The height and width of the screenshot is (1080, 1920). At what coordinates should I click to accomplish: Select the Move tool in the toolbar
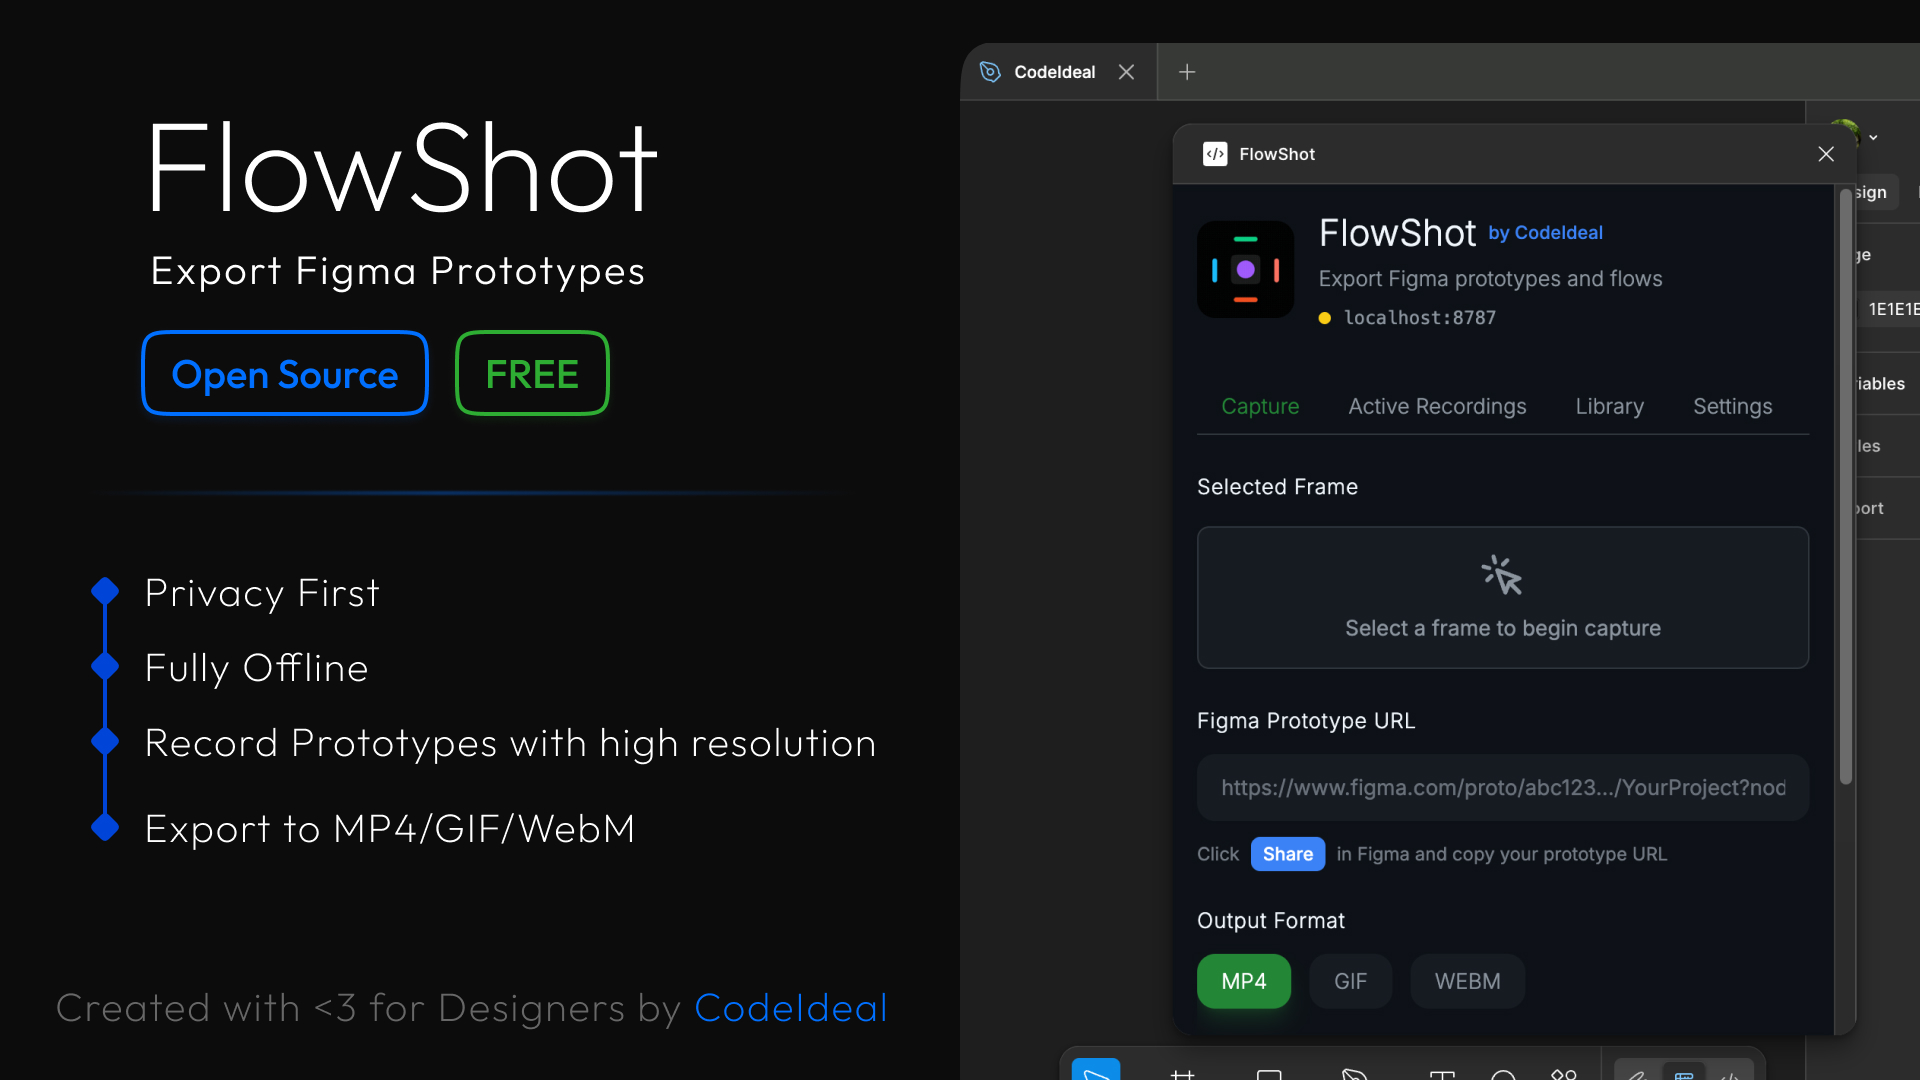click(x=1096, y=1073)
